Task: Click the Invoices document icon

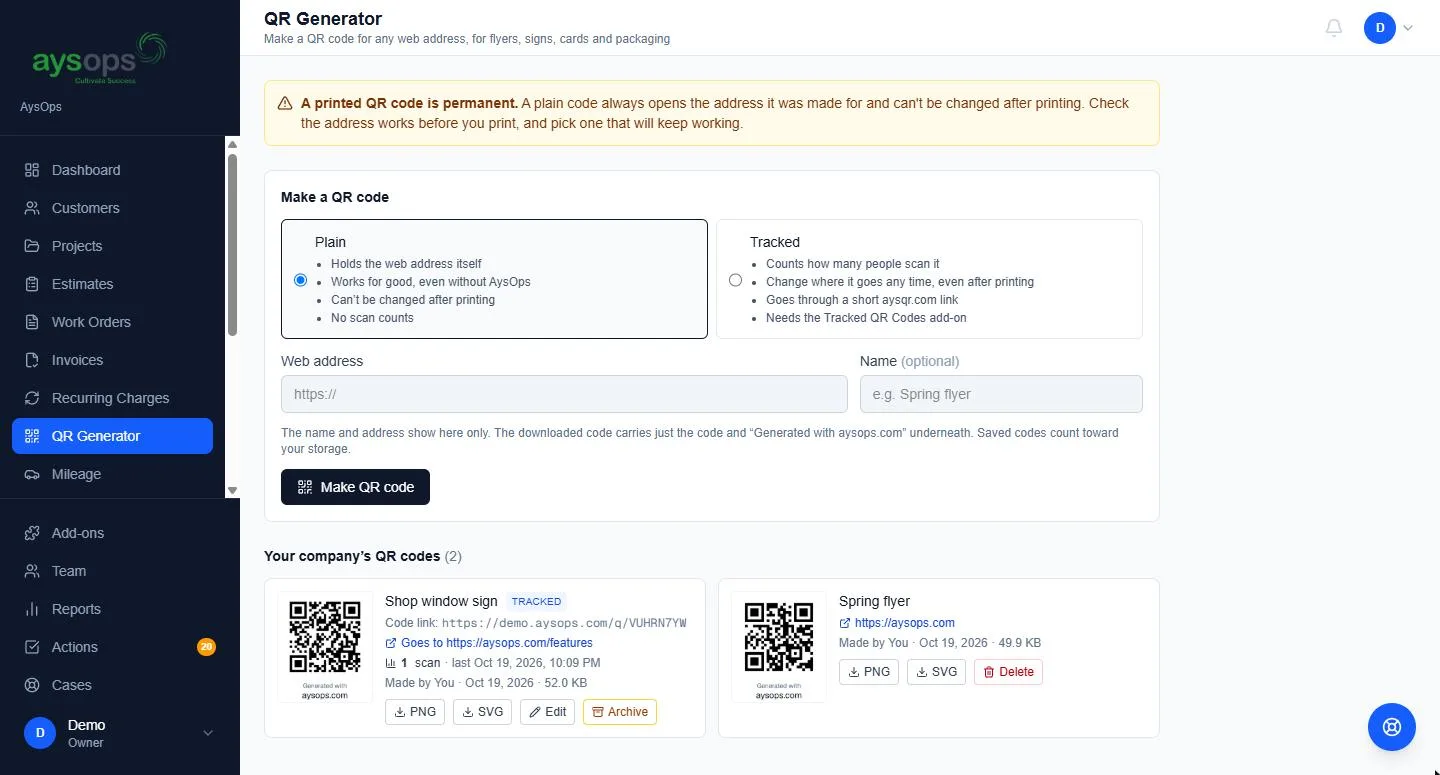Action: [32, 360]
